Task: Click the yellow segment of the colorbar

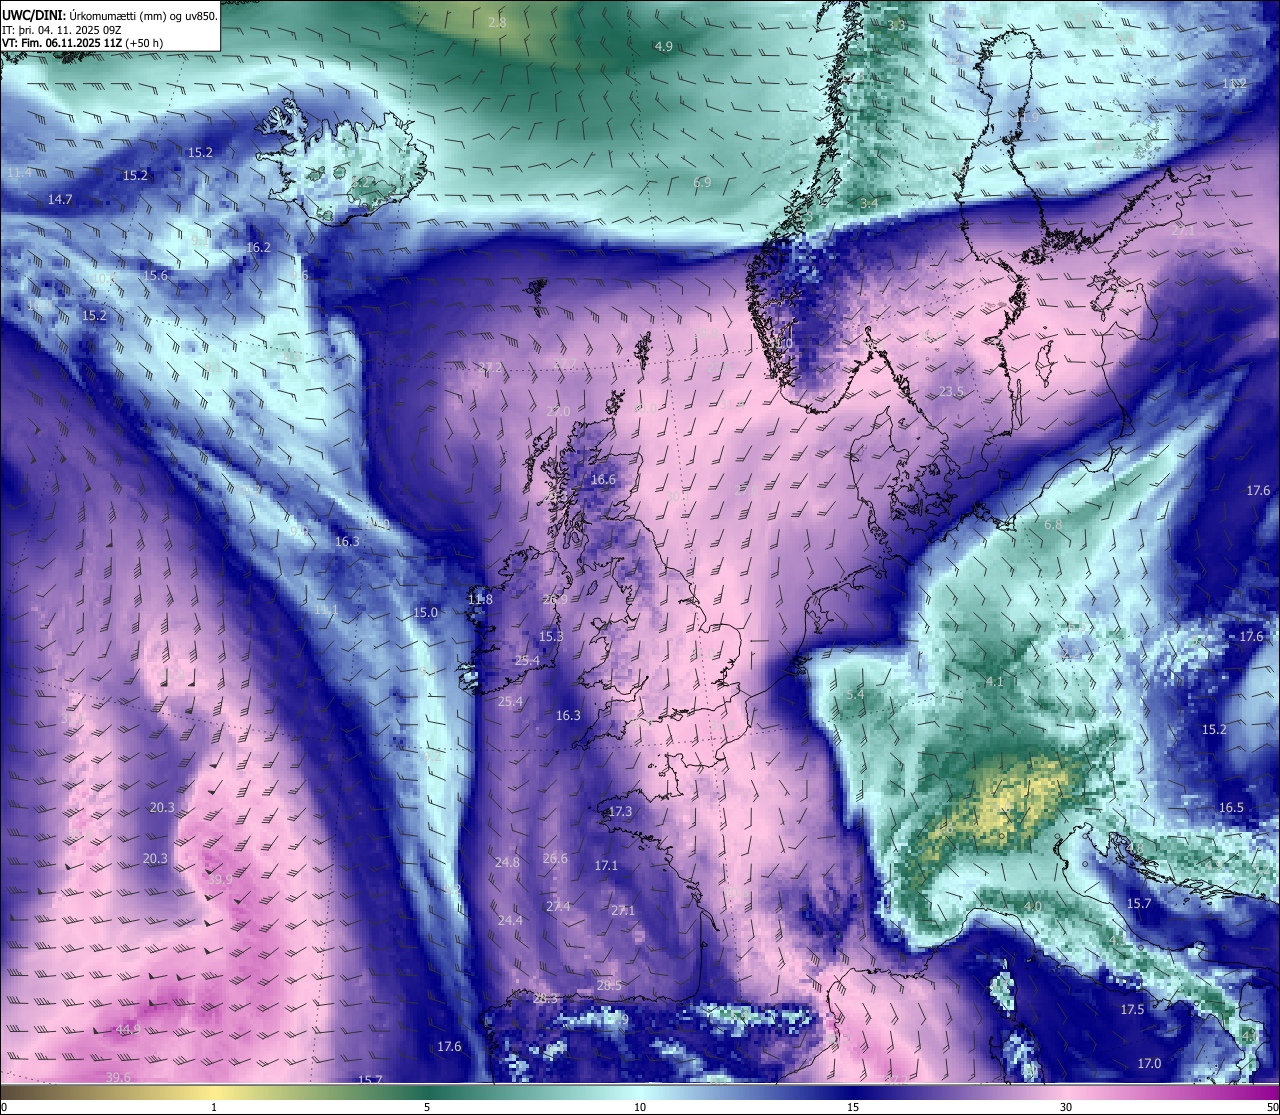Action: (215, 1091)
